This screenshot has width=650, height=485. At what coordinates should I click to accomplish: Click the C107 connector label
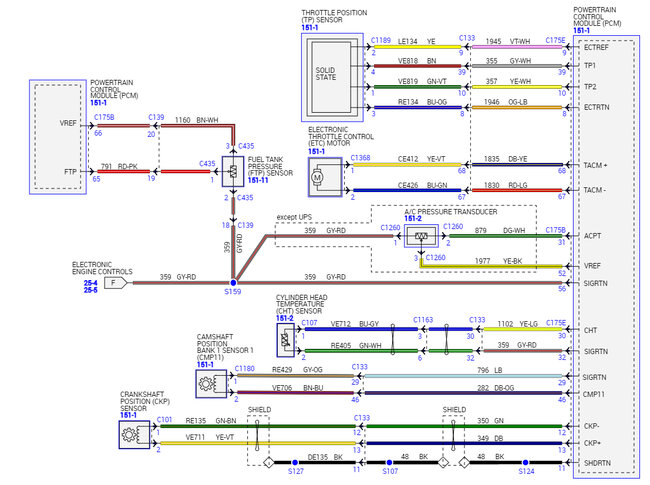click(309, 323)
